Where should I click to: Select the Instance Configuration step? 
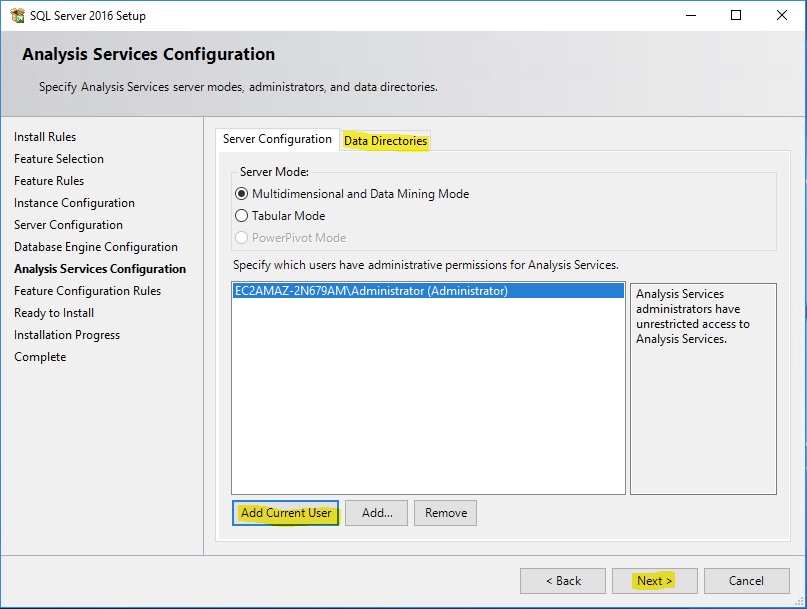(x=74, y=203)
